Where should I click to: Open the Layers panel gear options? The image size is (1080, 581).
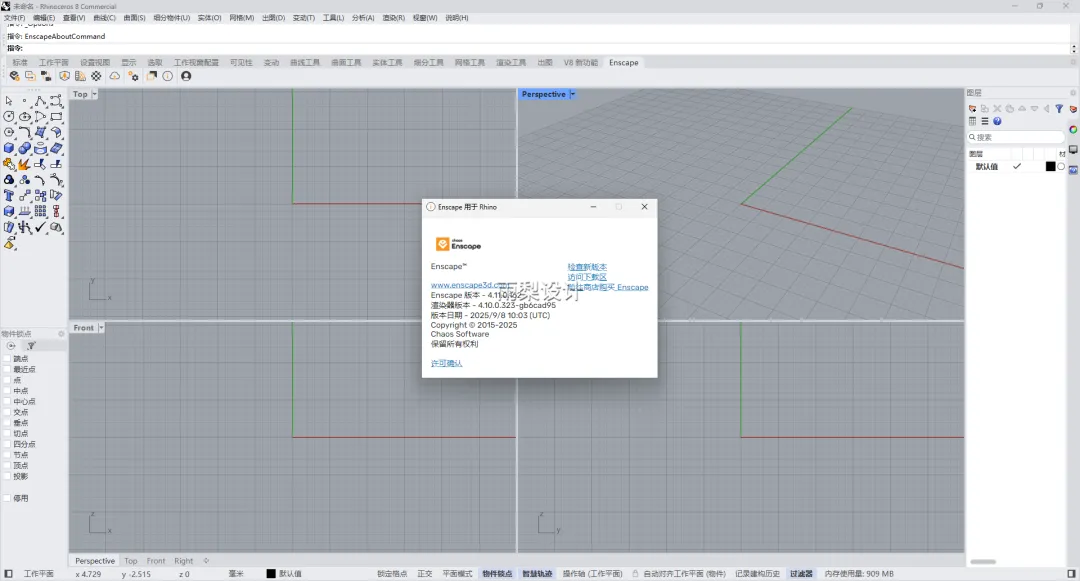[x=1072, y=93]
